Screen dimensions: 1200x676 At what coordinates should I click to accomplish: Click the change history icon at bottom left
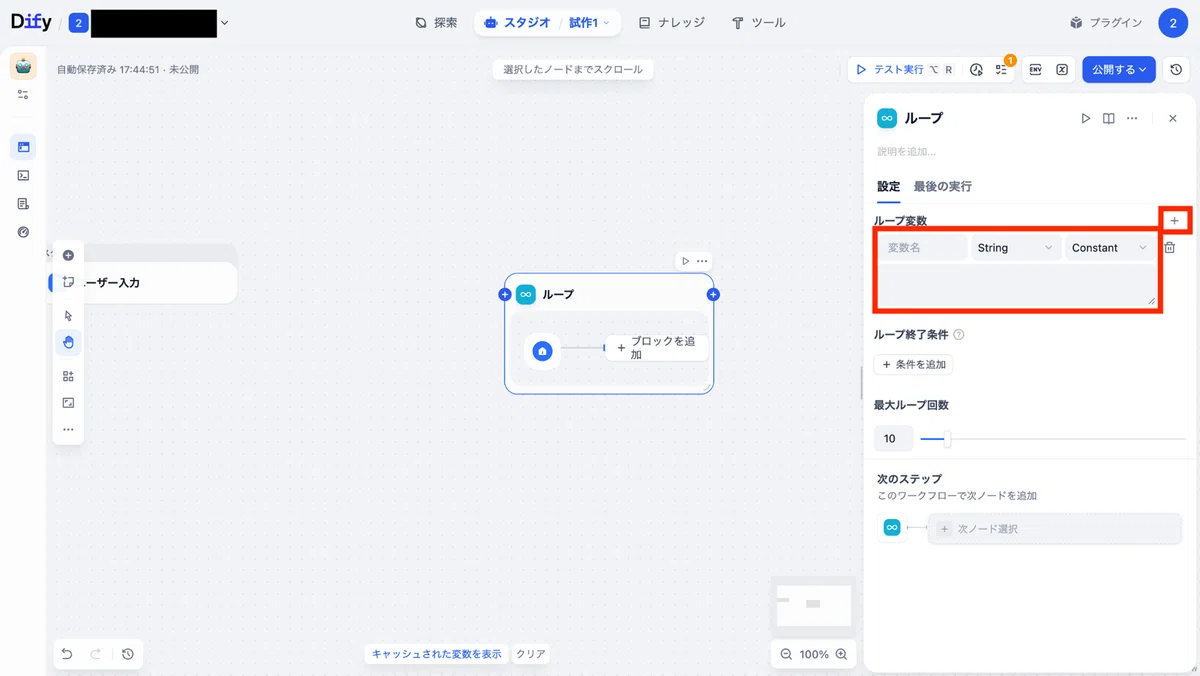tap(128, 654)
